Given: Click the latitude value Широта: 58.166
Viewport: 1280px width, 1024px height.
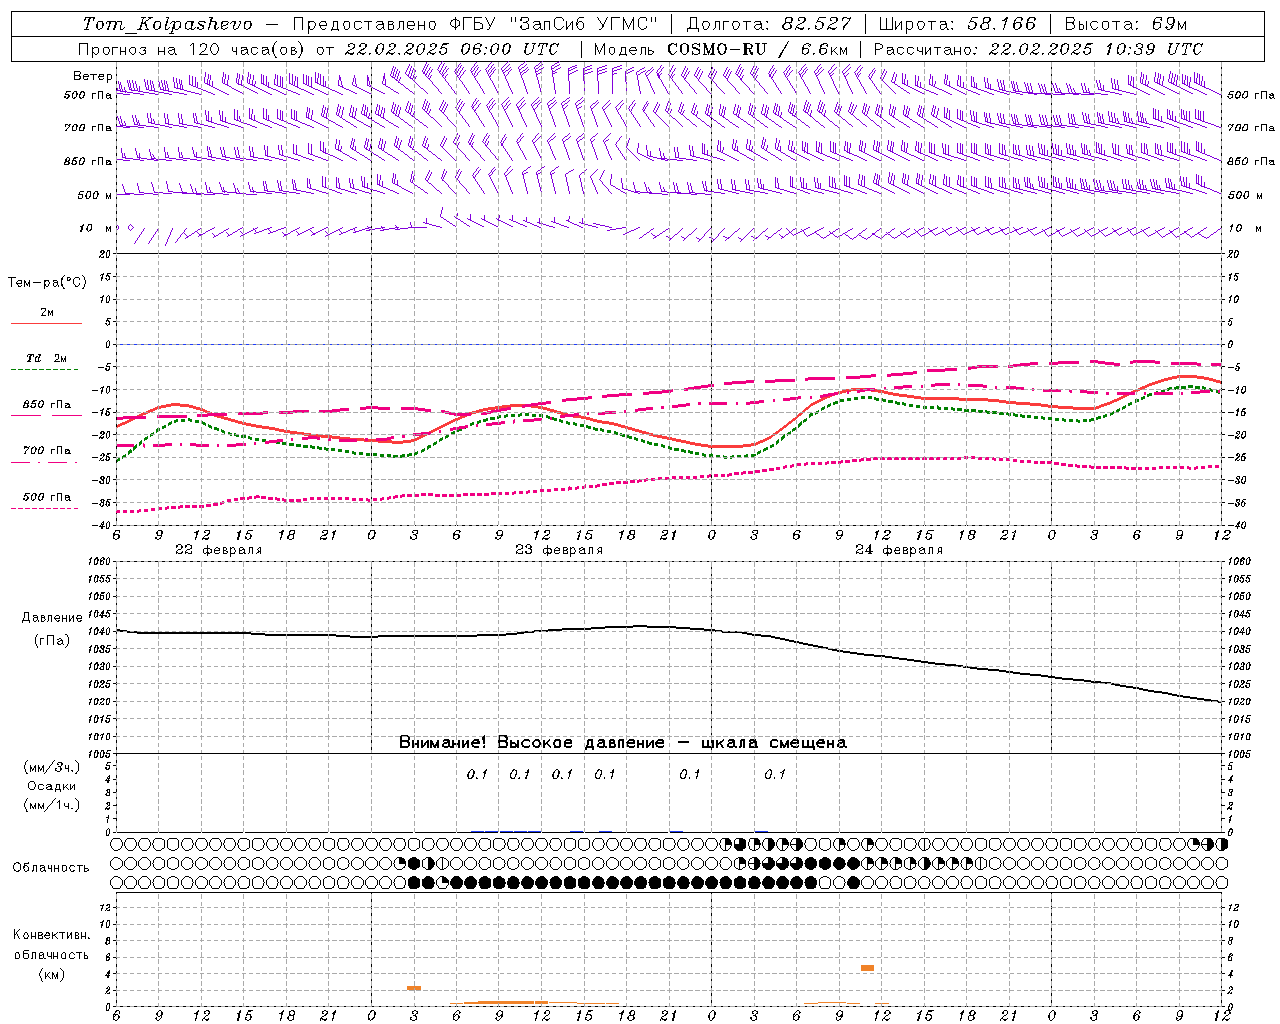Looking at the screenshot, I should [958, 24].
